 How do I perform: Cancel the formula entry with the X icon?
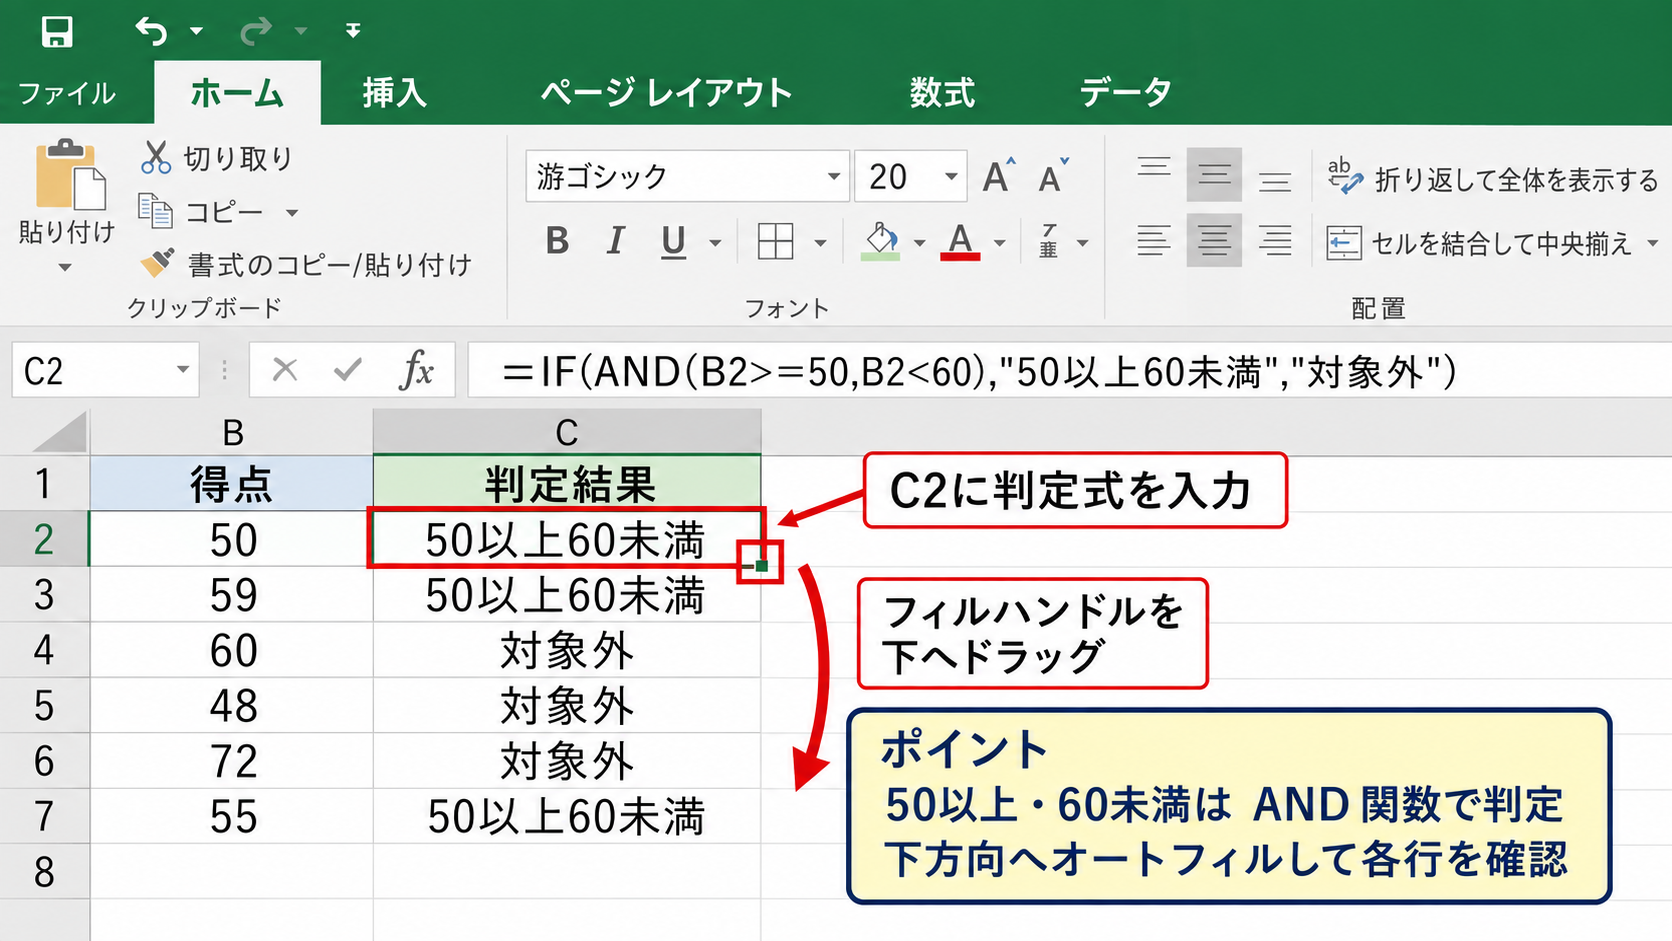(x=285, y=370)
